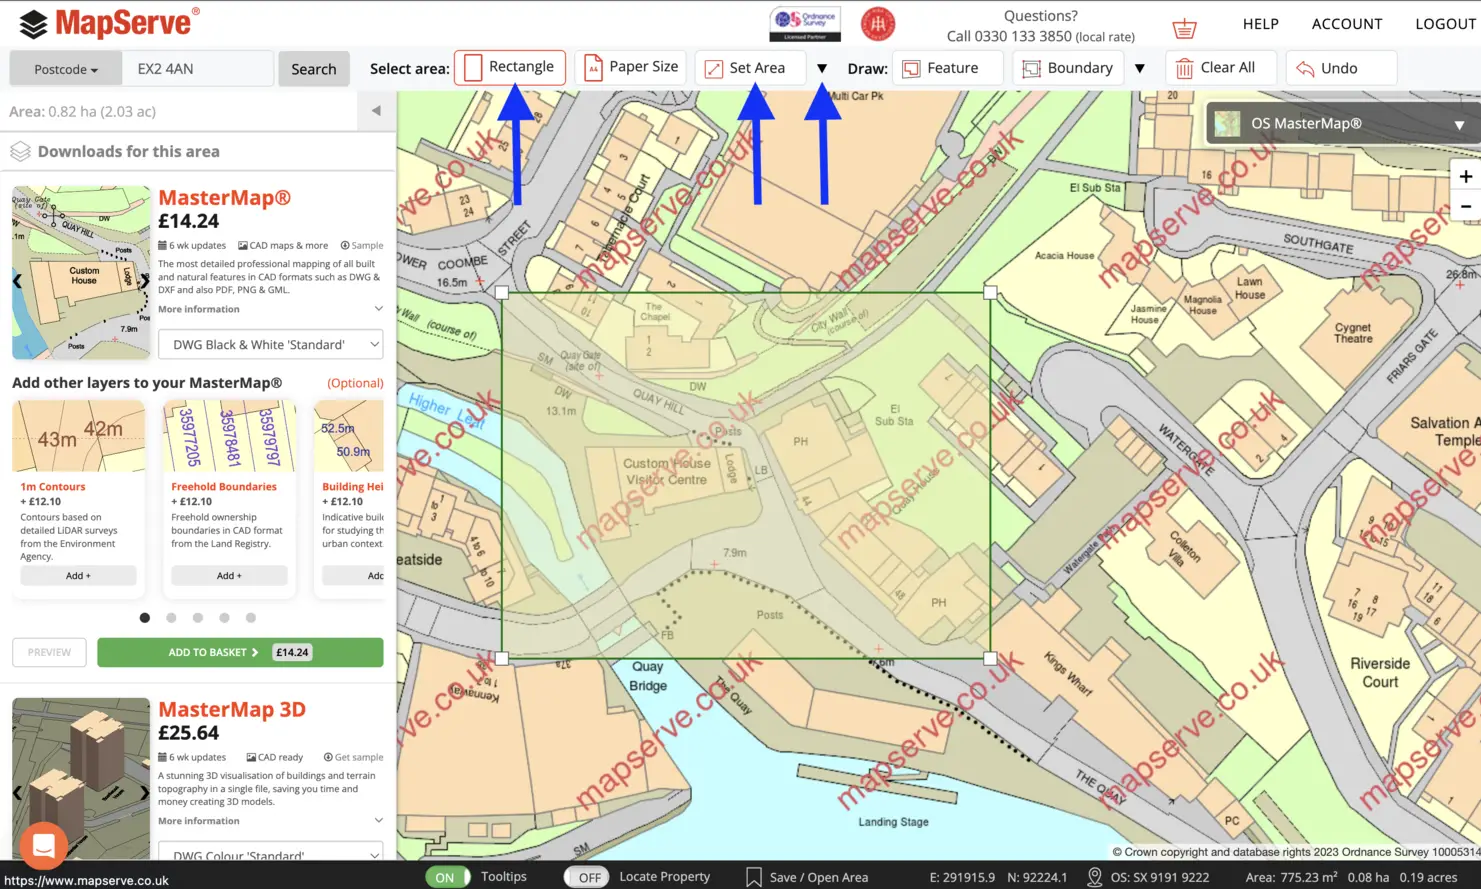Click the MasterMap map preview thumbnail
Screen dimensions: 1481x889
pyautogui.click(x=81, y=272)
